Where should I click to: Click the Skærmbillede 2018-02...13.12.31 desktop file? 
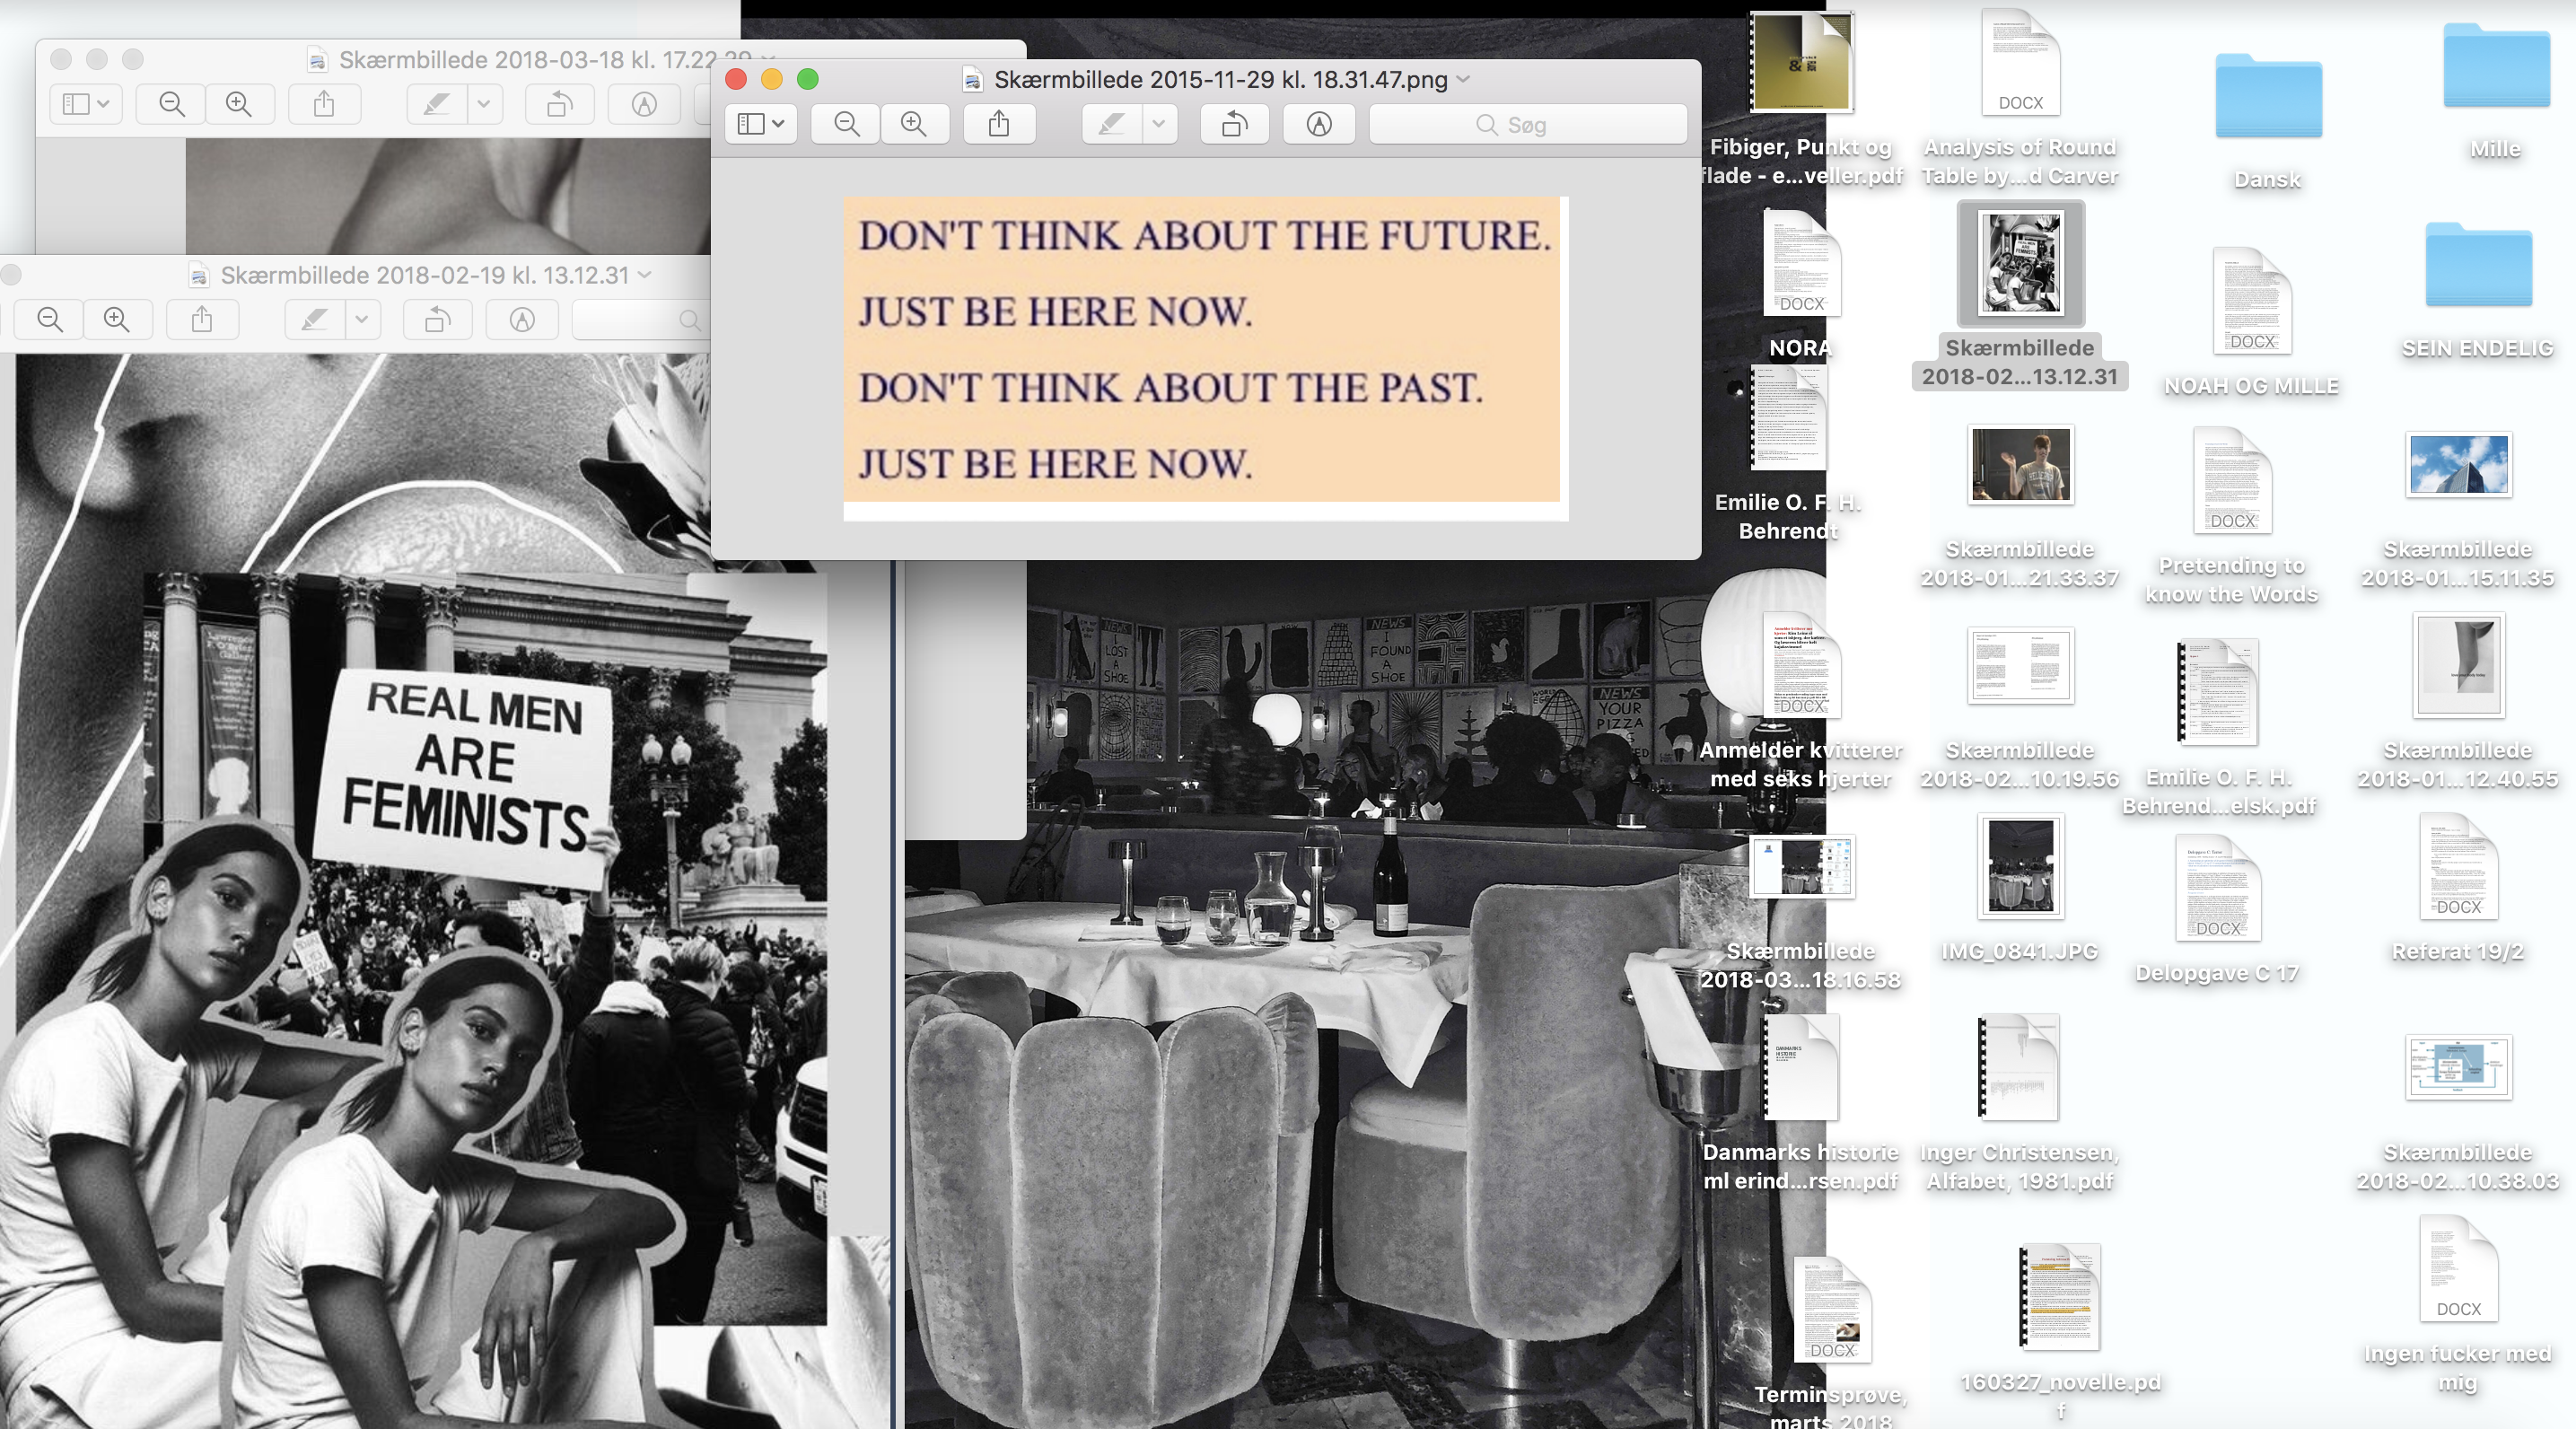(x=2020, y=265)
